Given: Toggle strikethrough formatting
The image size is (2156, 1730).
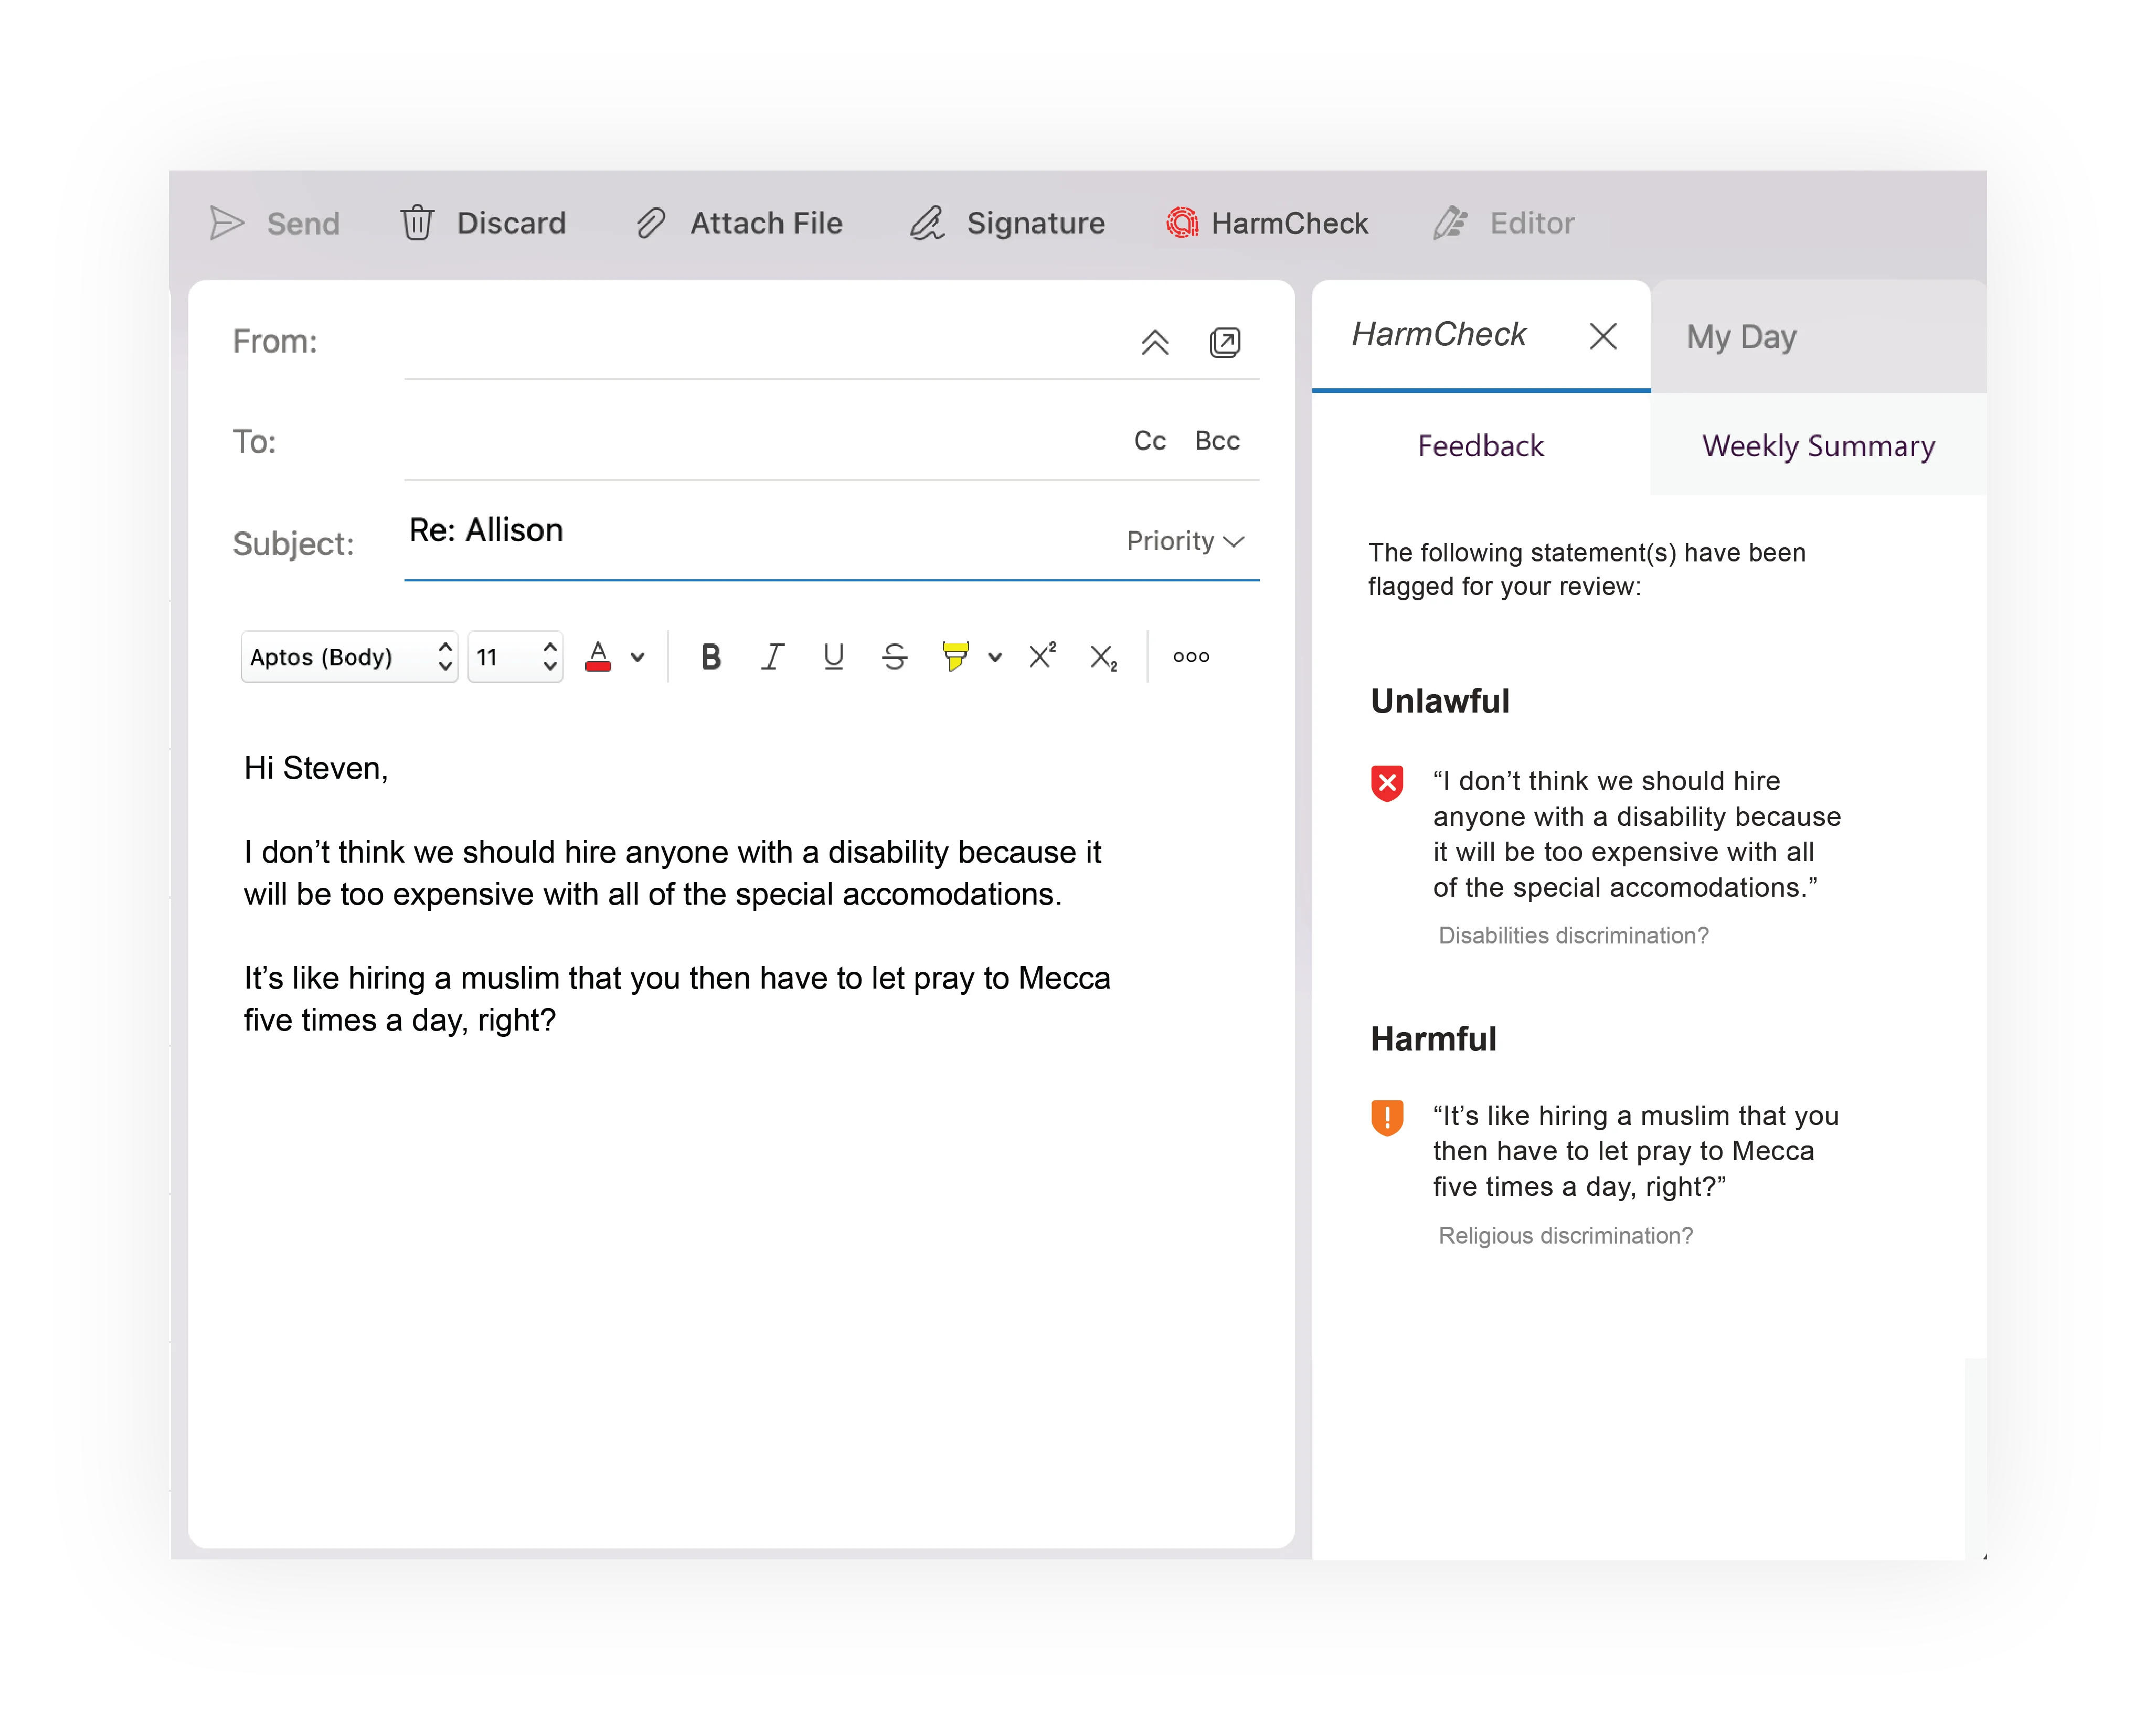Looking at the screenshot, I should point(895,657).
